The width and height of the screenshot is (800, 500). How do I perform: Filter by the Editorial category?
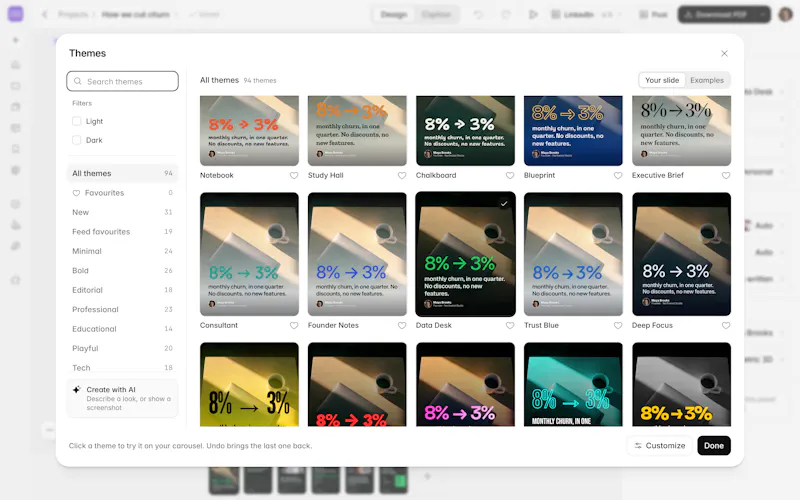click(122, 290)
